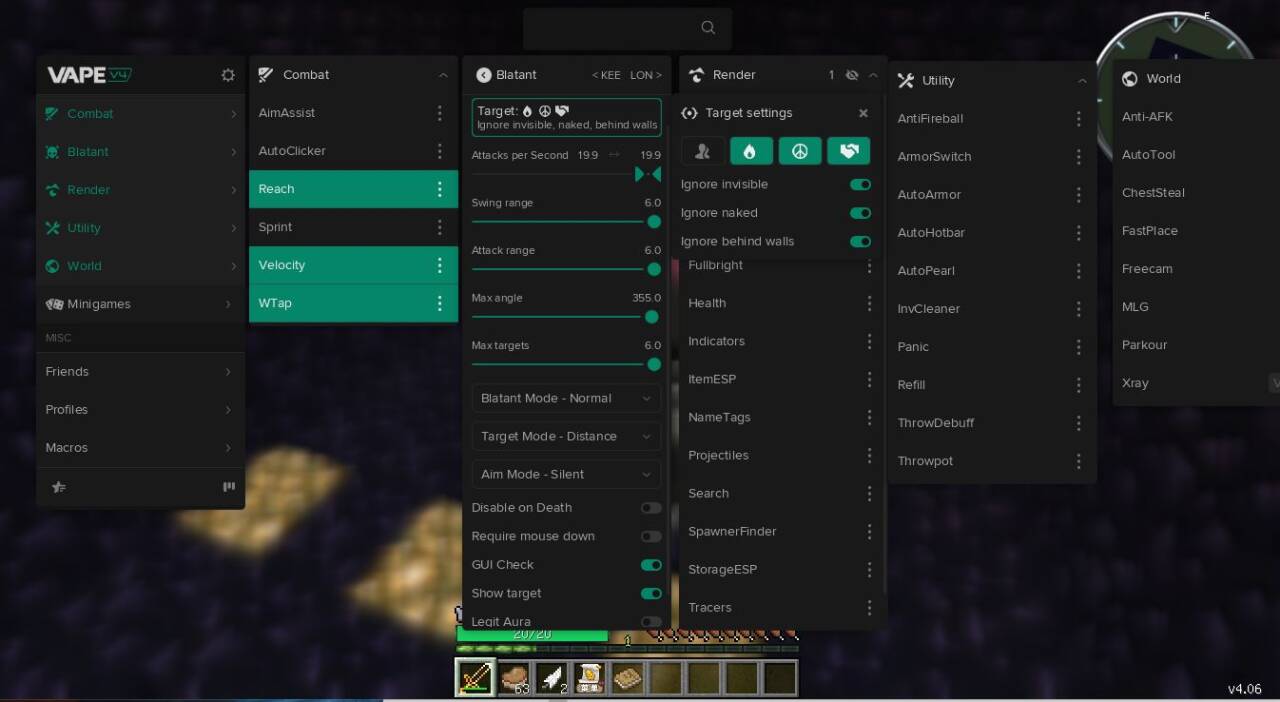Open ItemESP options dots

pos(869,379)
